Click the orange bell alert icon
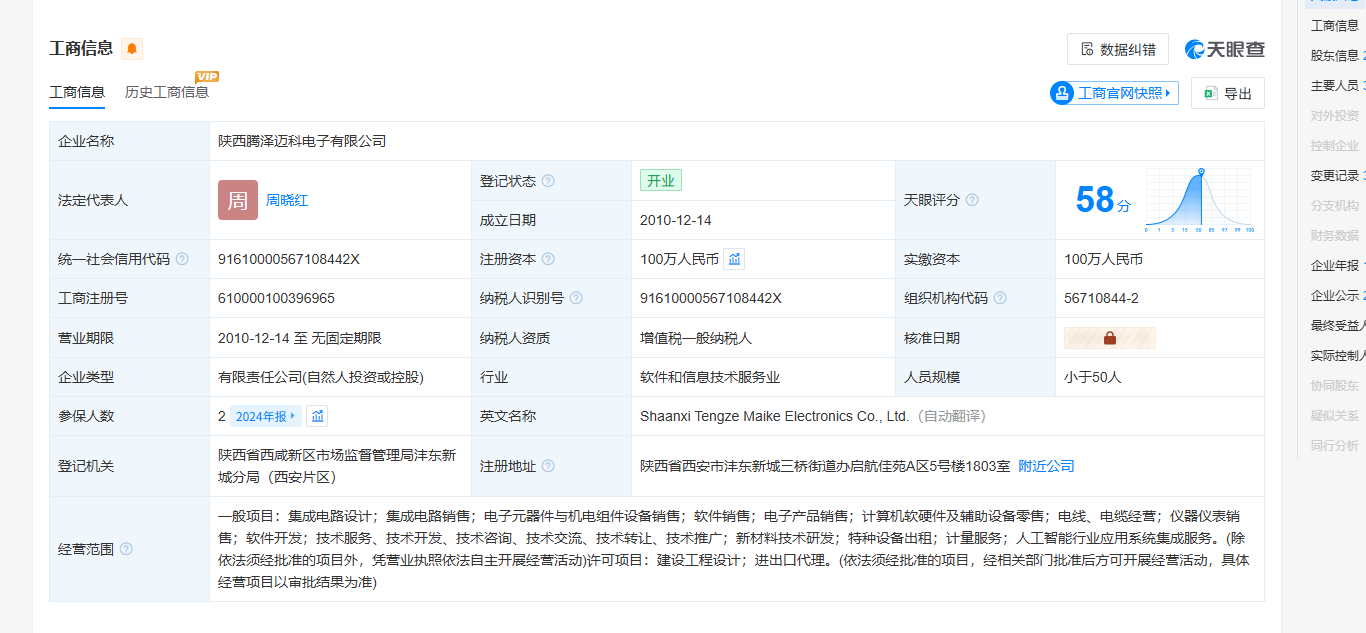 pyautogui.click(x=132, y=49)
